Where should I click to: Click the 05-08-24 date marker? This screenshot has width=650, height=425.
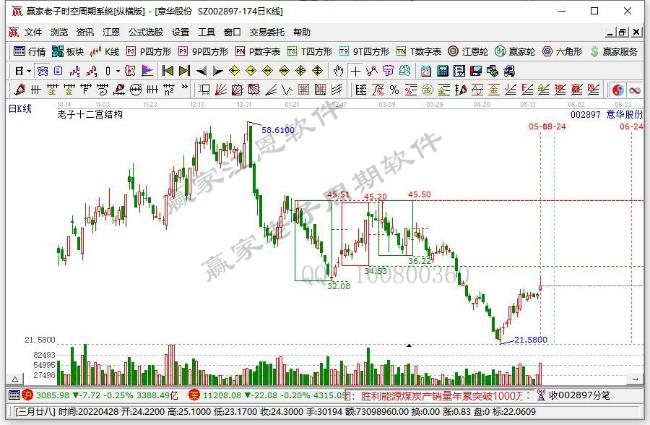point(547,126)
